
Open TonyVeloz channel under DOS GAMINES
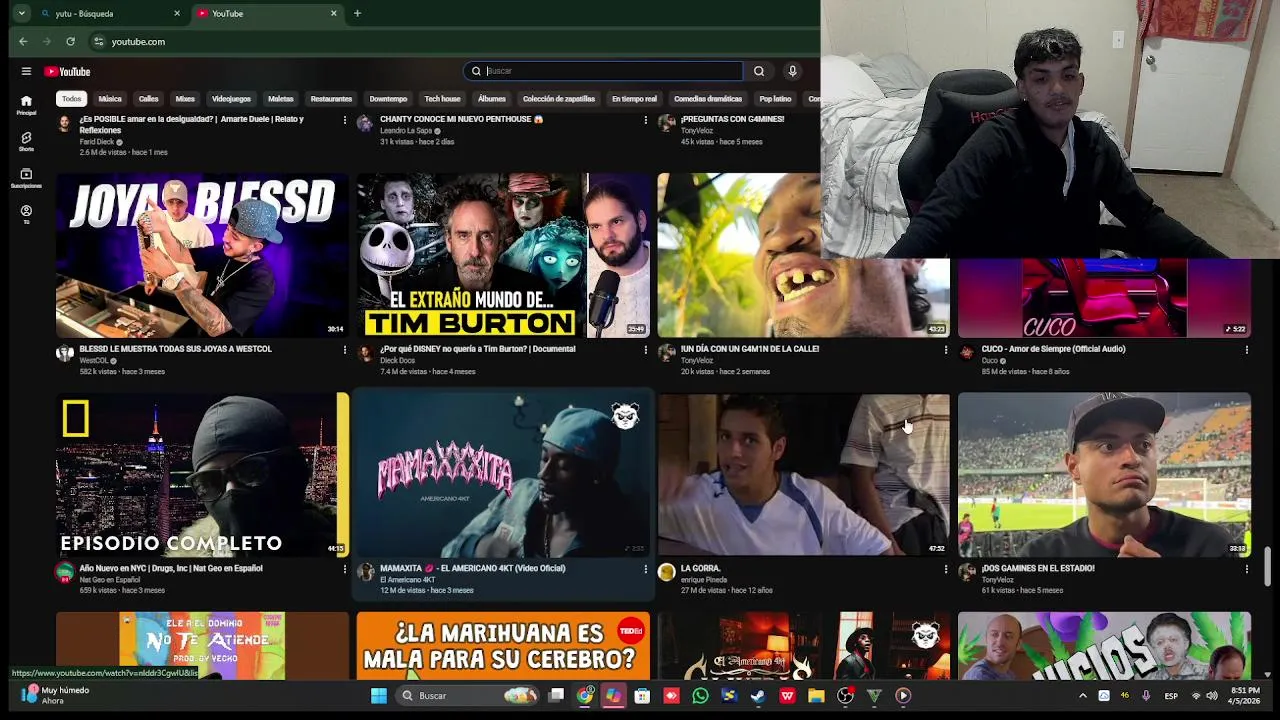997,579
